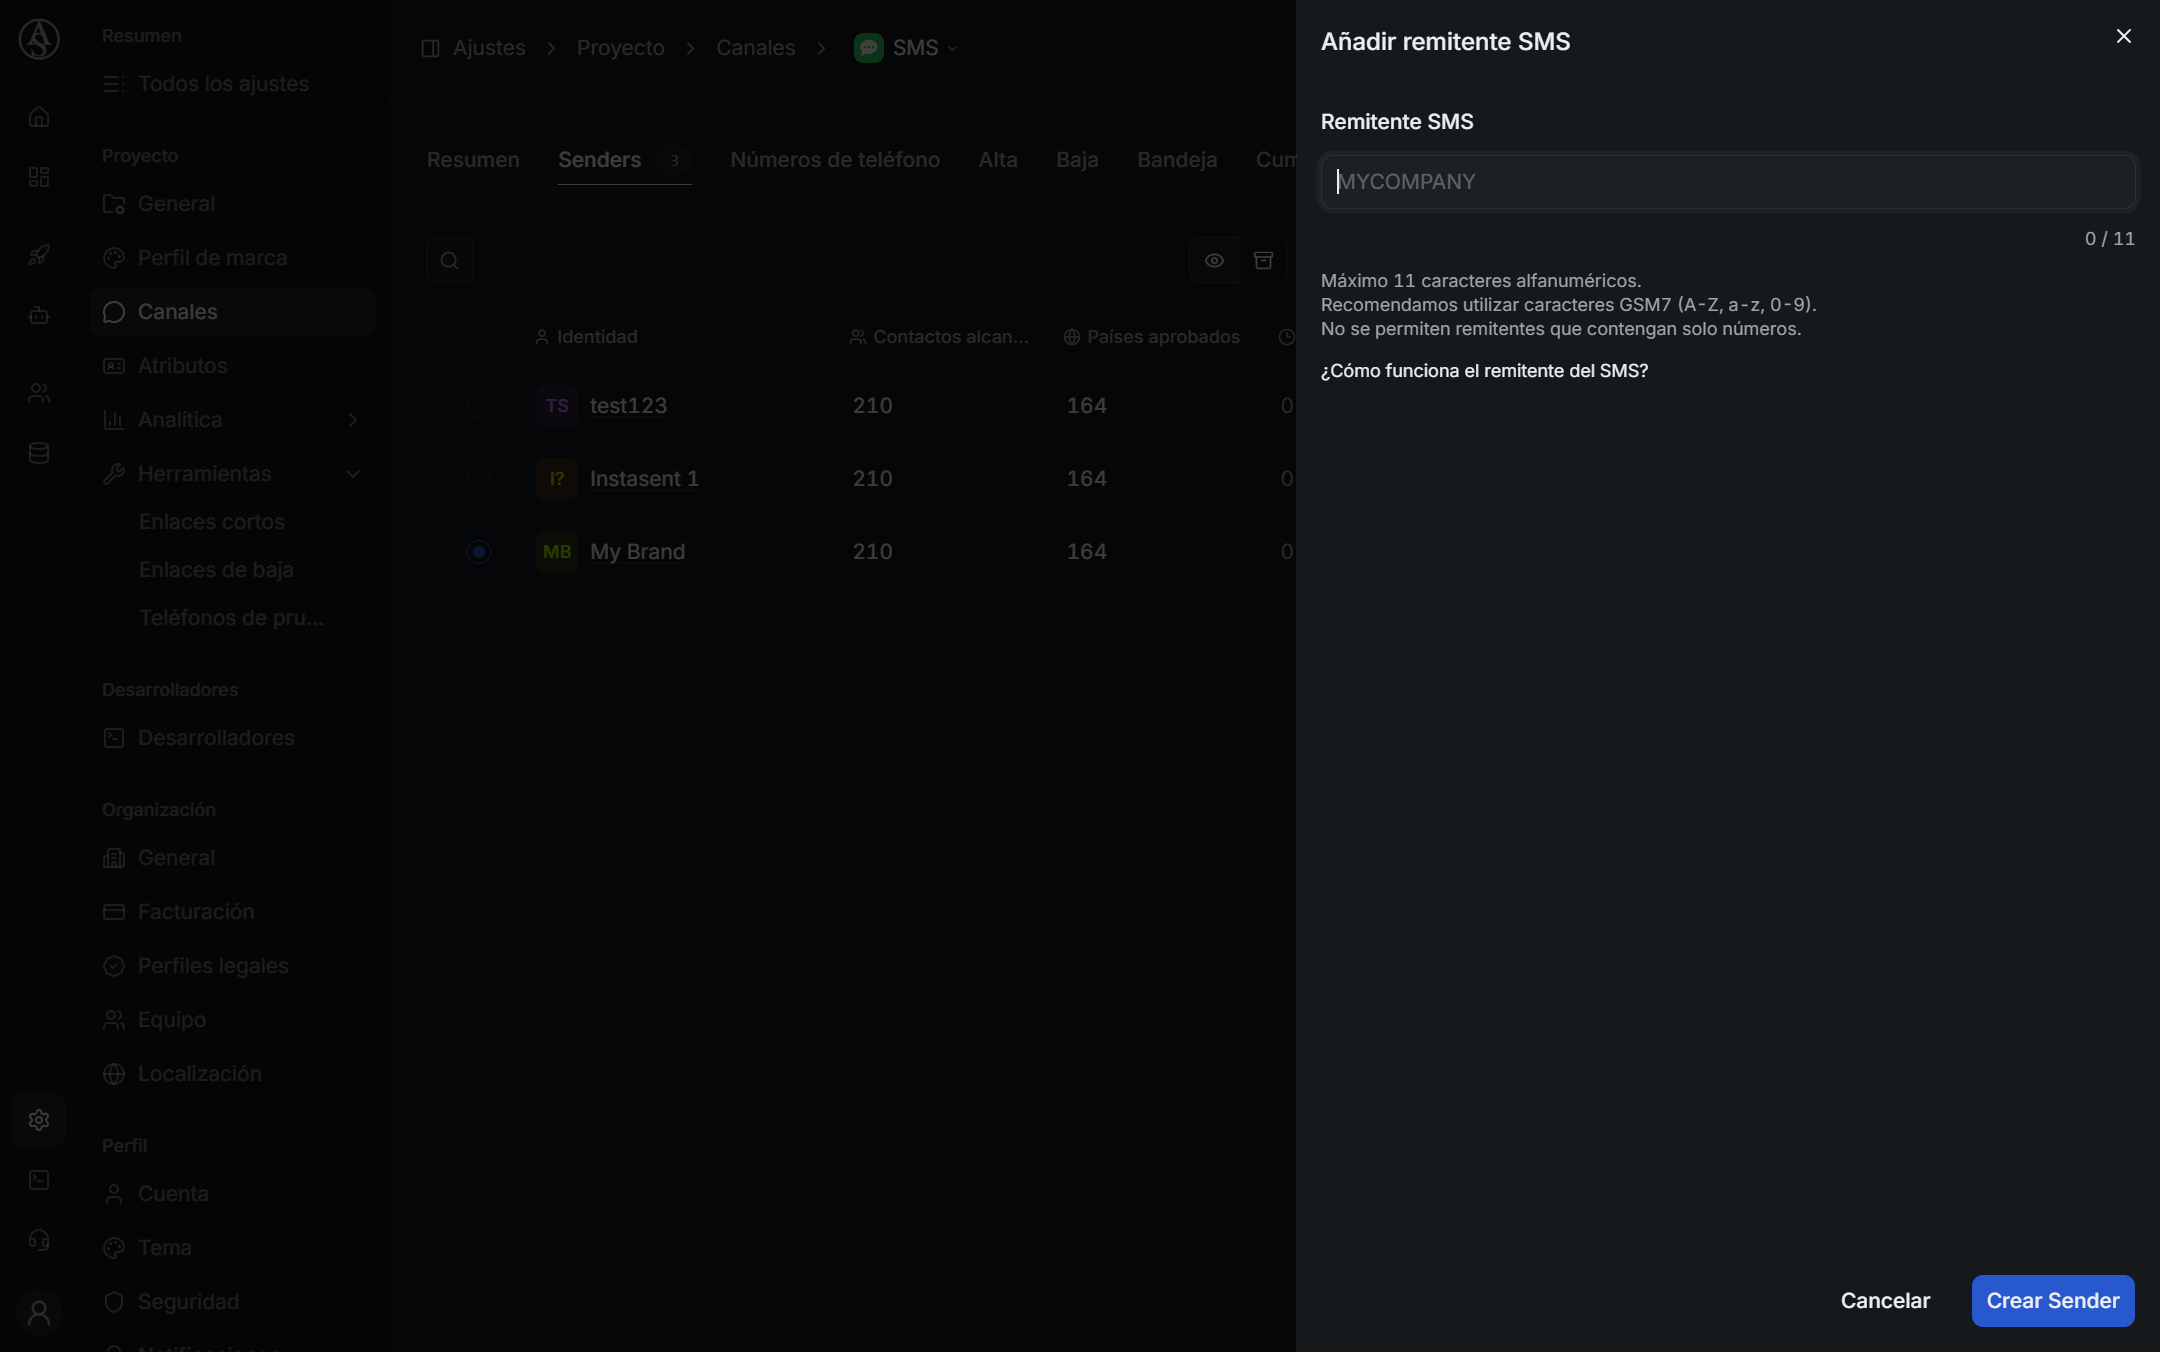Select the test123 sender radio button
This screenshot has width=2160, height=1352.
[x=479, y=406]
